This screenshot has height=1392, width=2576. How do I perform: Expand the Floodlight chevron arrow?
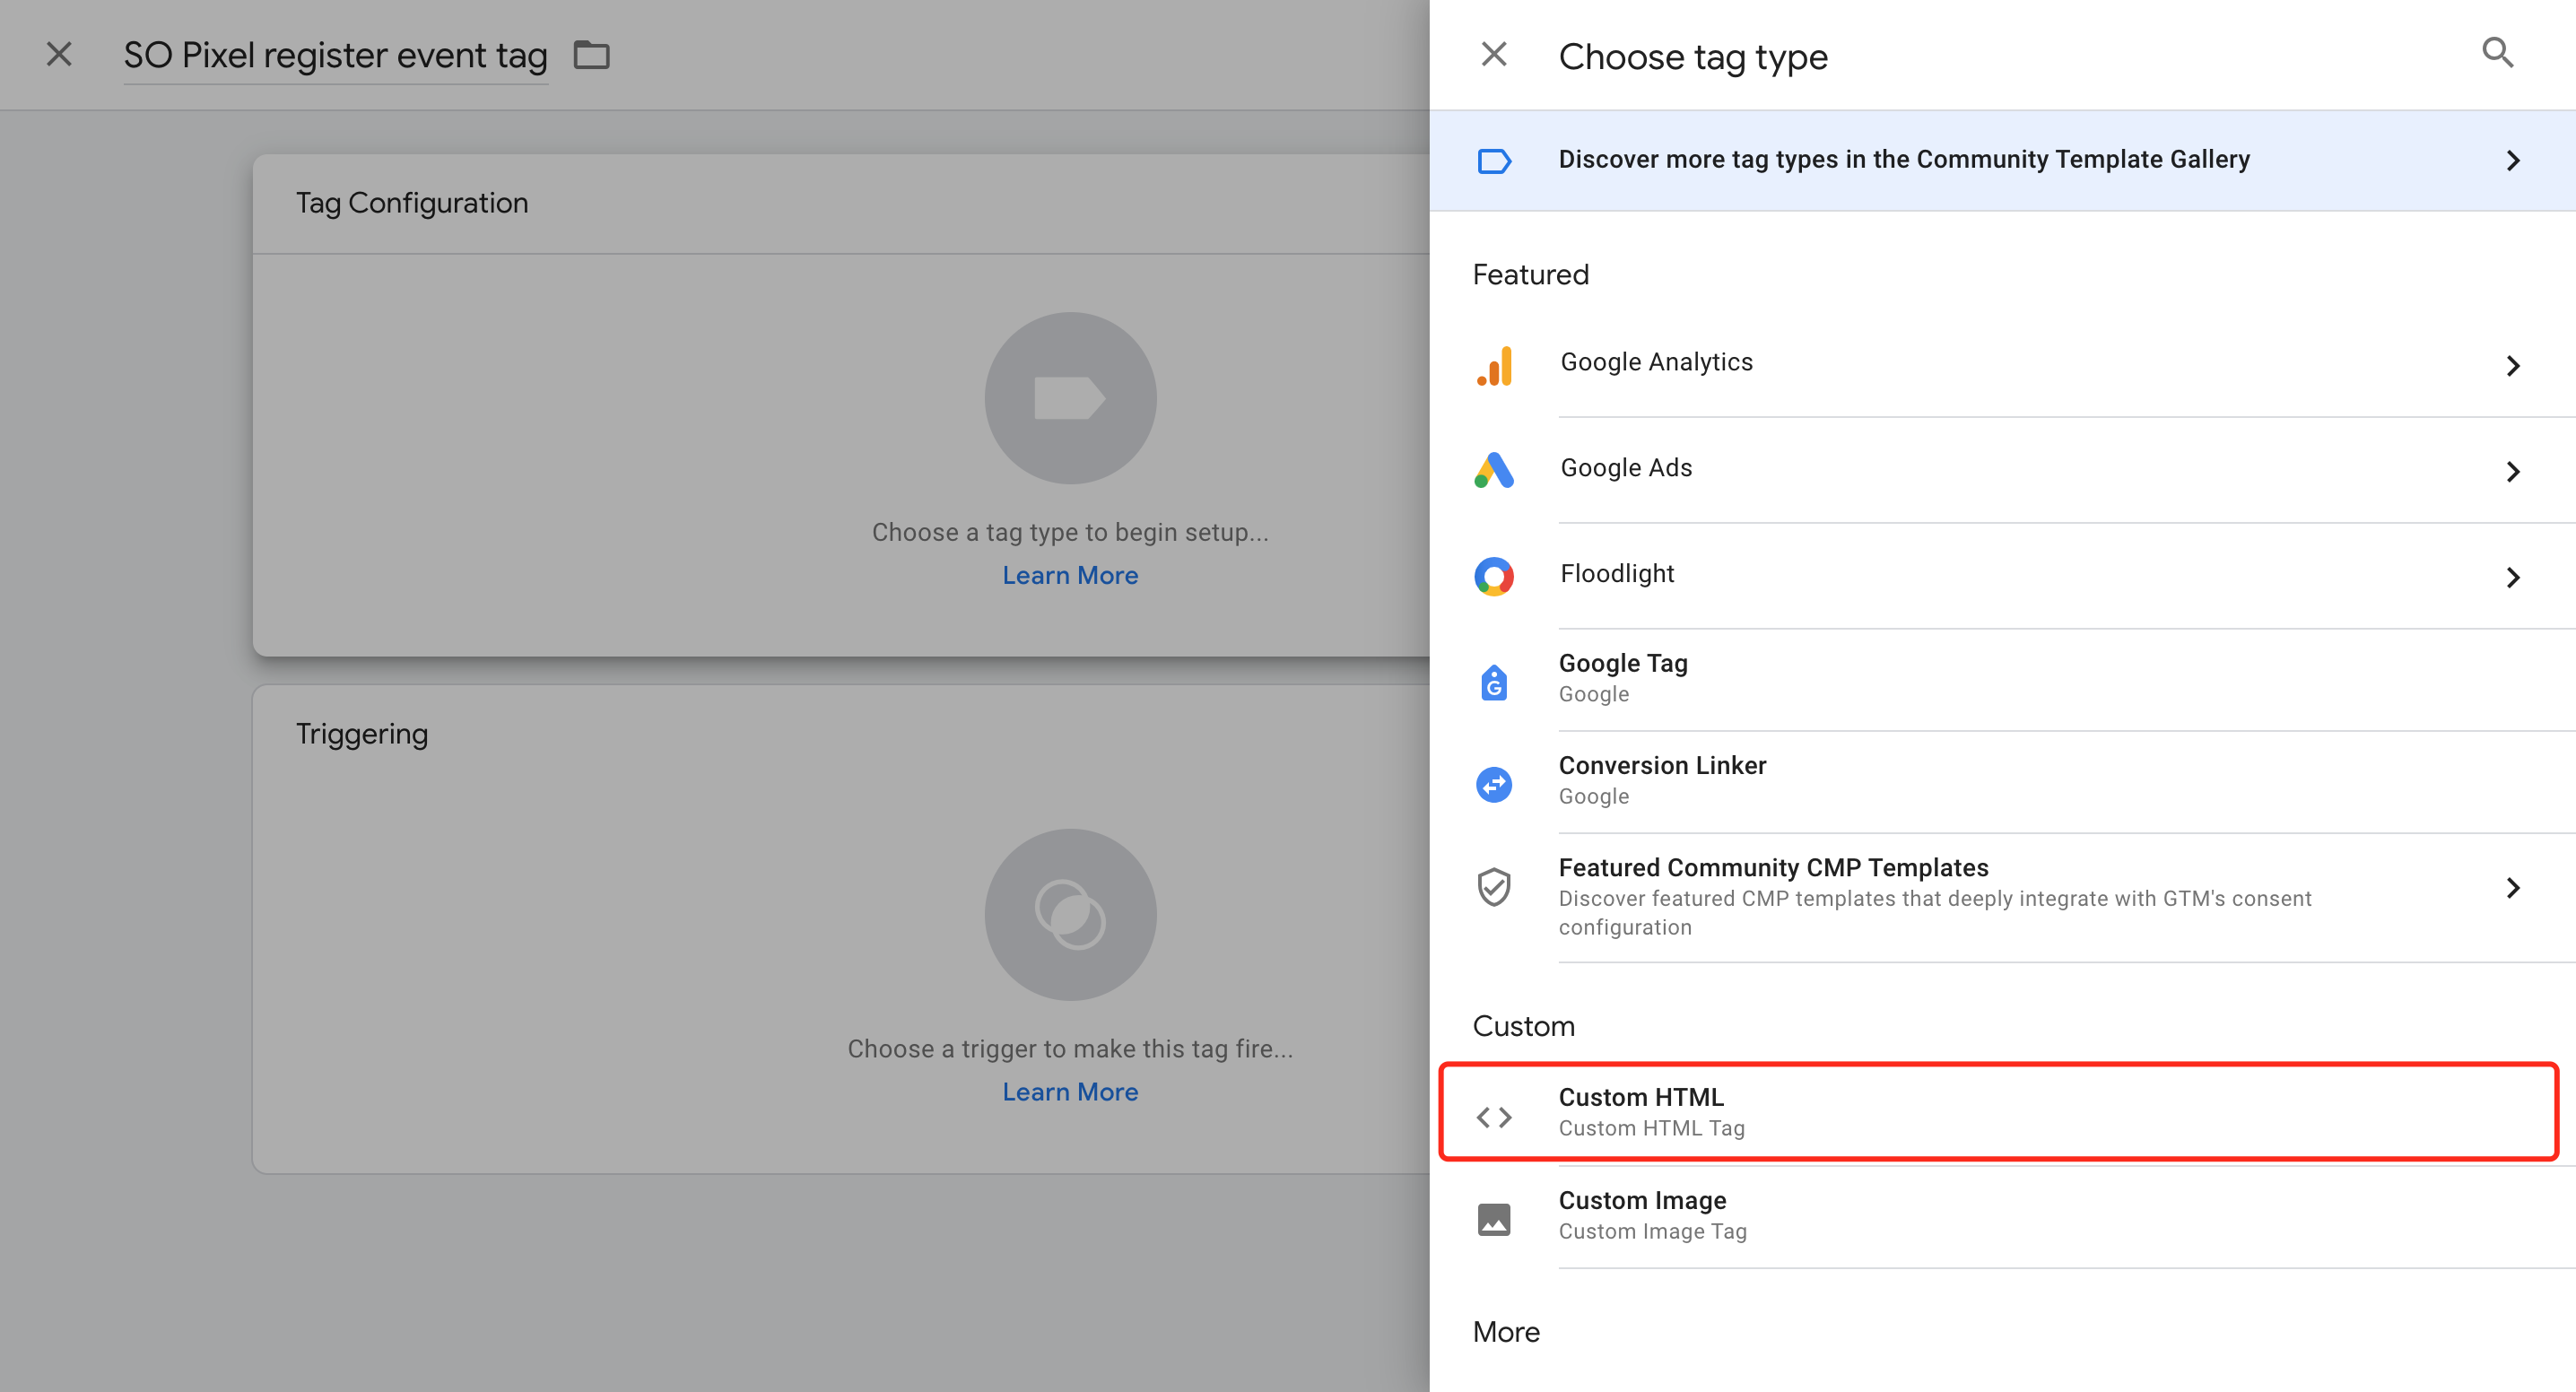coord(2513,577)
